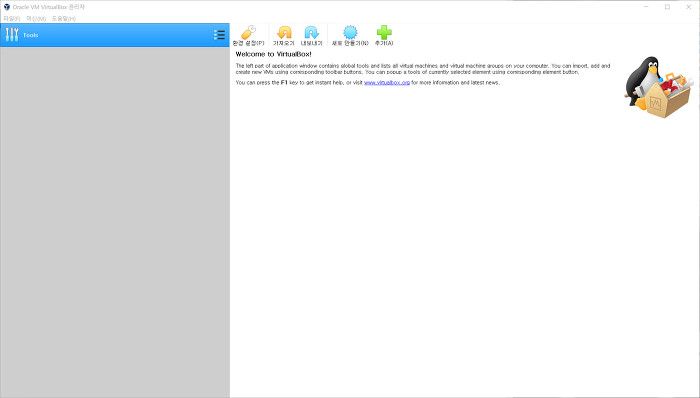Open the Machine (머신) menu
Viewport: 700px width, 398px height.
pyautogui.click(x=36, y=19)
